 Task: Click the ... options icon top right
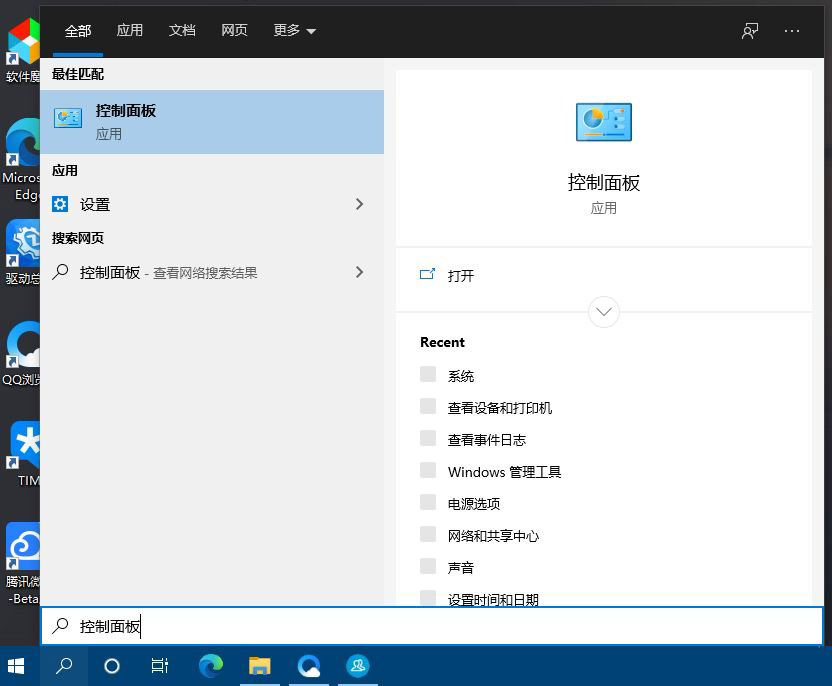tap(792, 31)
